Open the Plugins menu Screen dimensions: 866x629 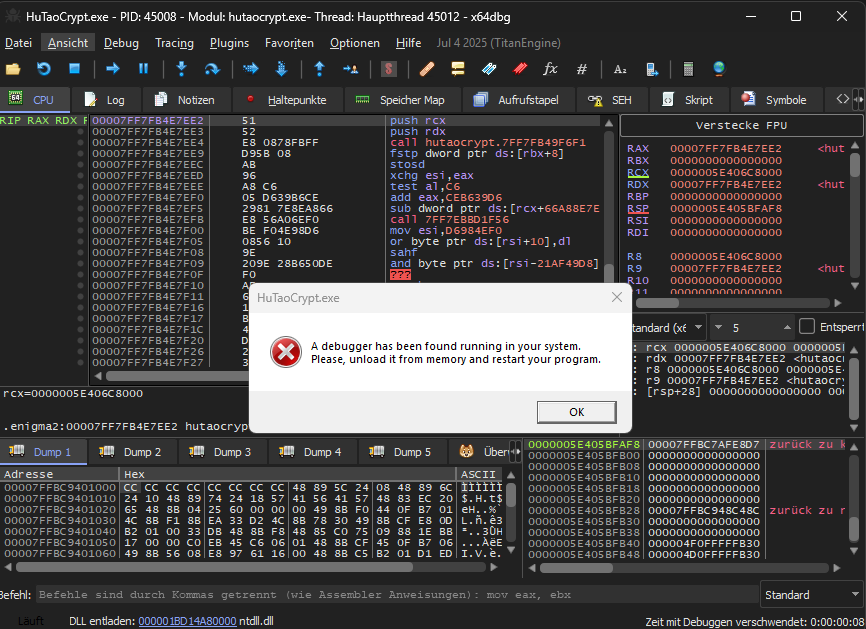coord(229,43)
